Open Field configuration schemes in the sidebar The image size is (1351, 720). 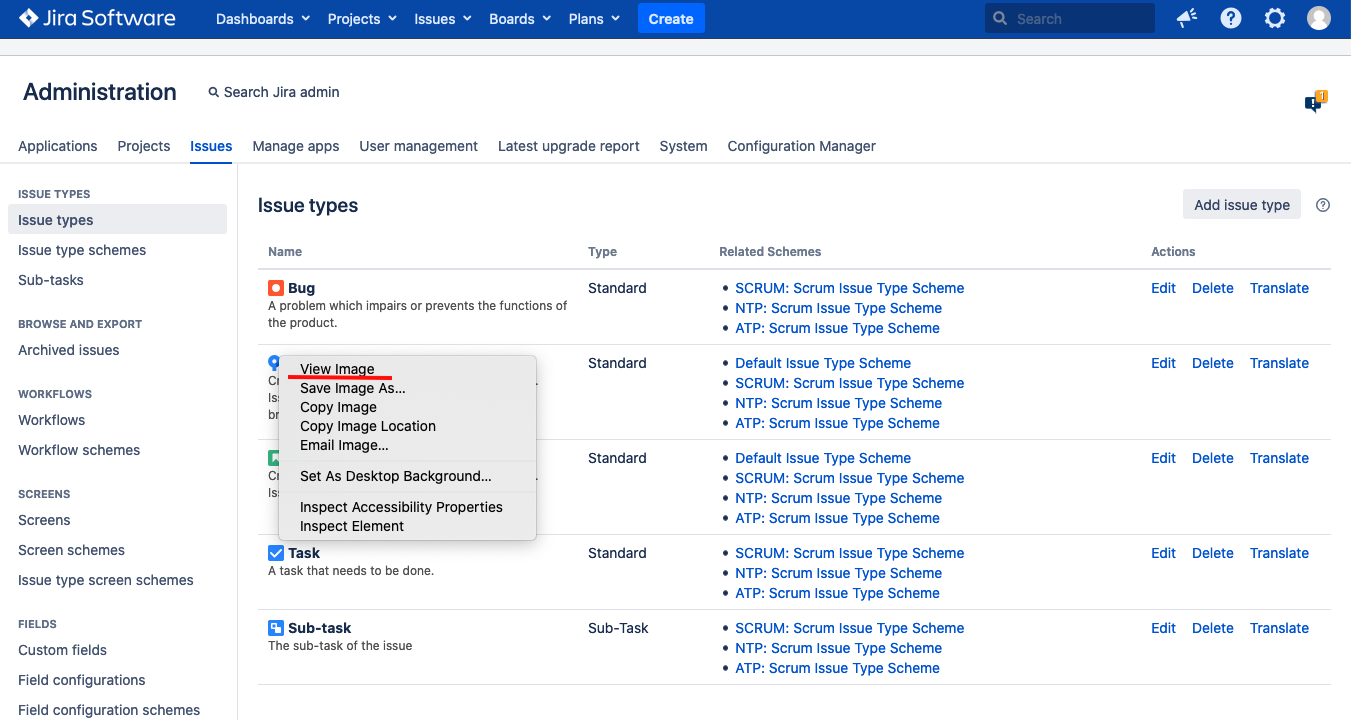(x=109, y=710)
